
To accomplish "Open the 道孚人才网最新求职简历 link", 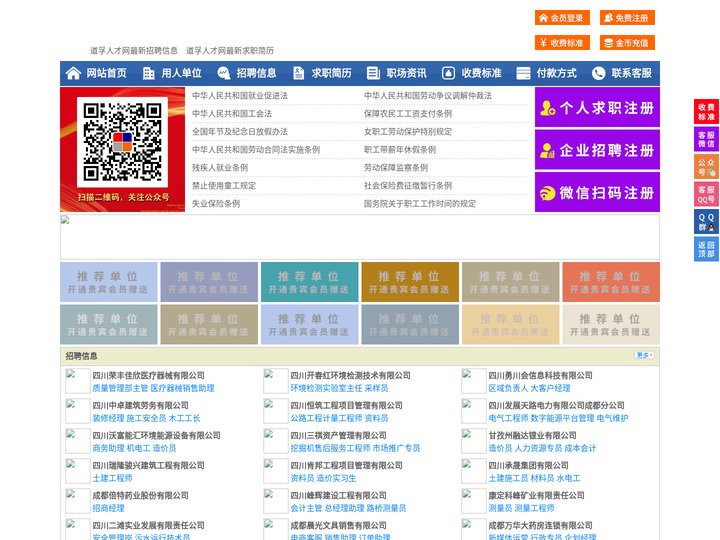I will point(230,51).
